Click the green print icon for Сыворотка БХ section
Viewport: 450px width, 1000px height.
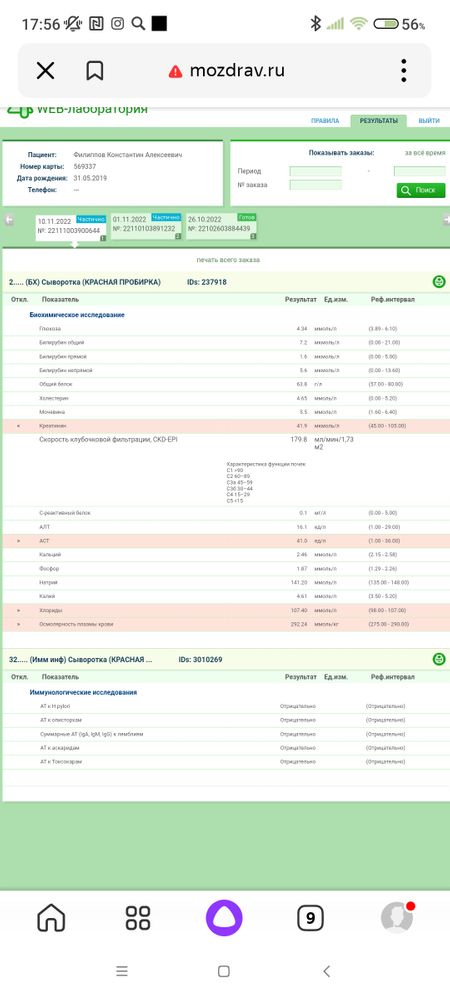tap(439, 281)
